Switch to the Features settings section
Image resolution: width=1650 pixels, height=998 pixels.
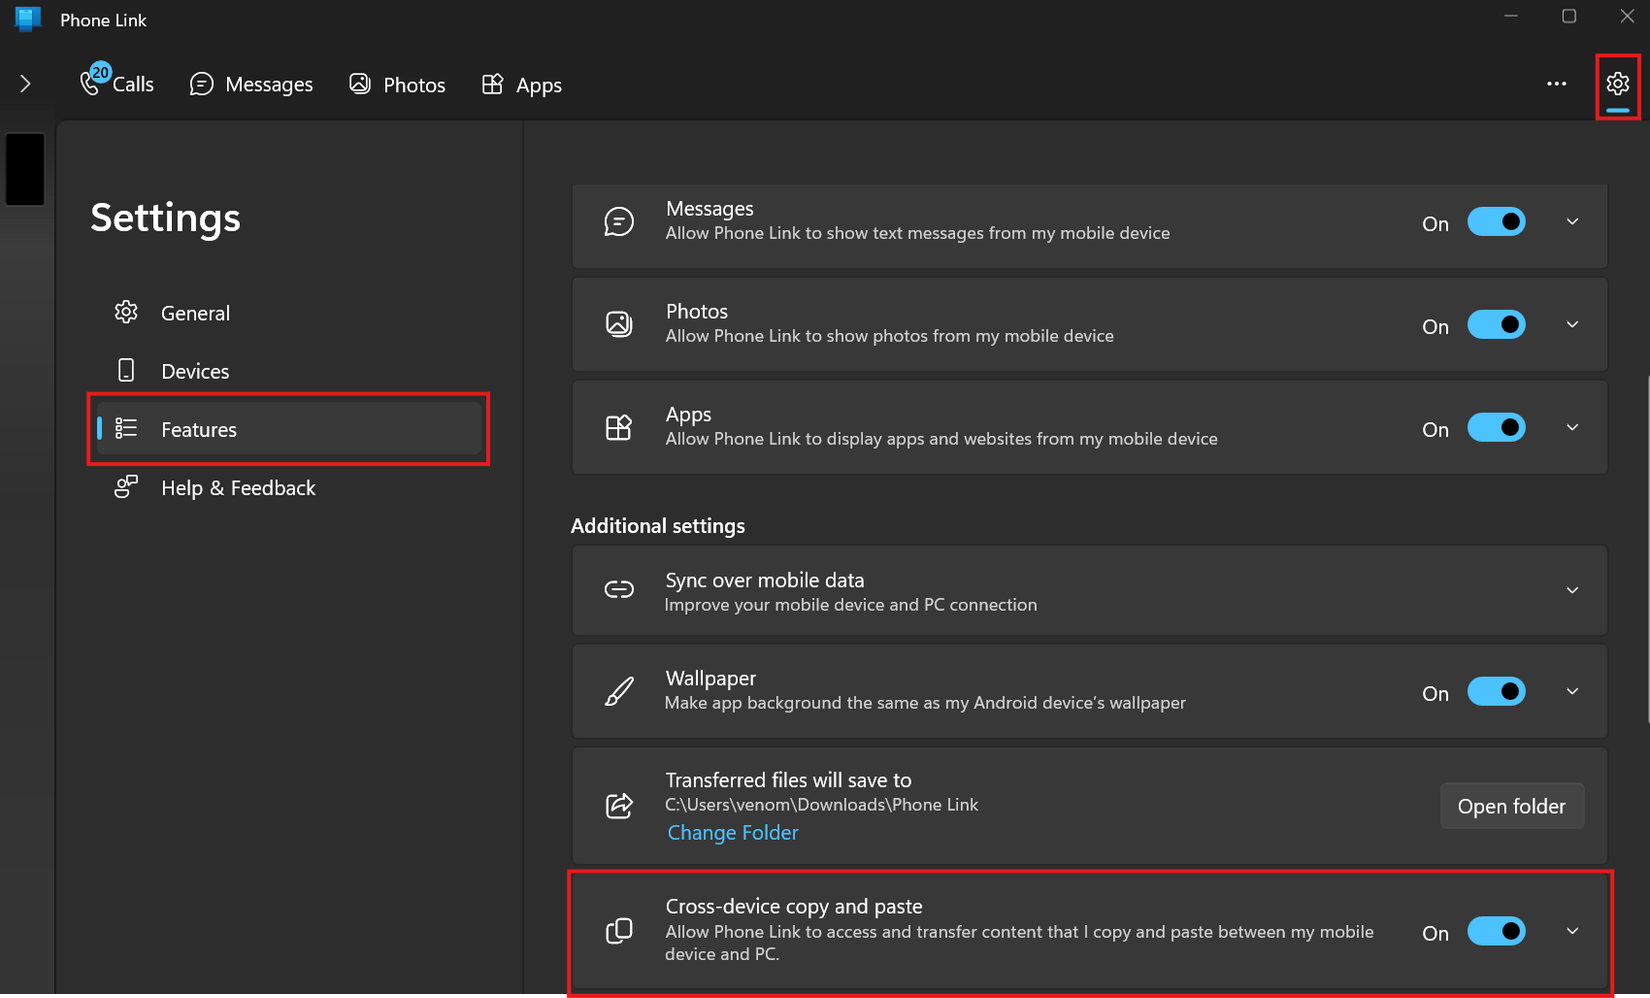[199, 429]
